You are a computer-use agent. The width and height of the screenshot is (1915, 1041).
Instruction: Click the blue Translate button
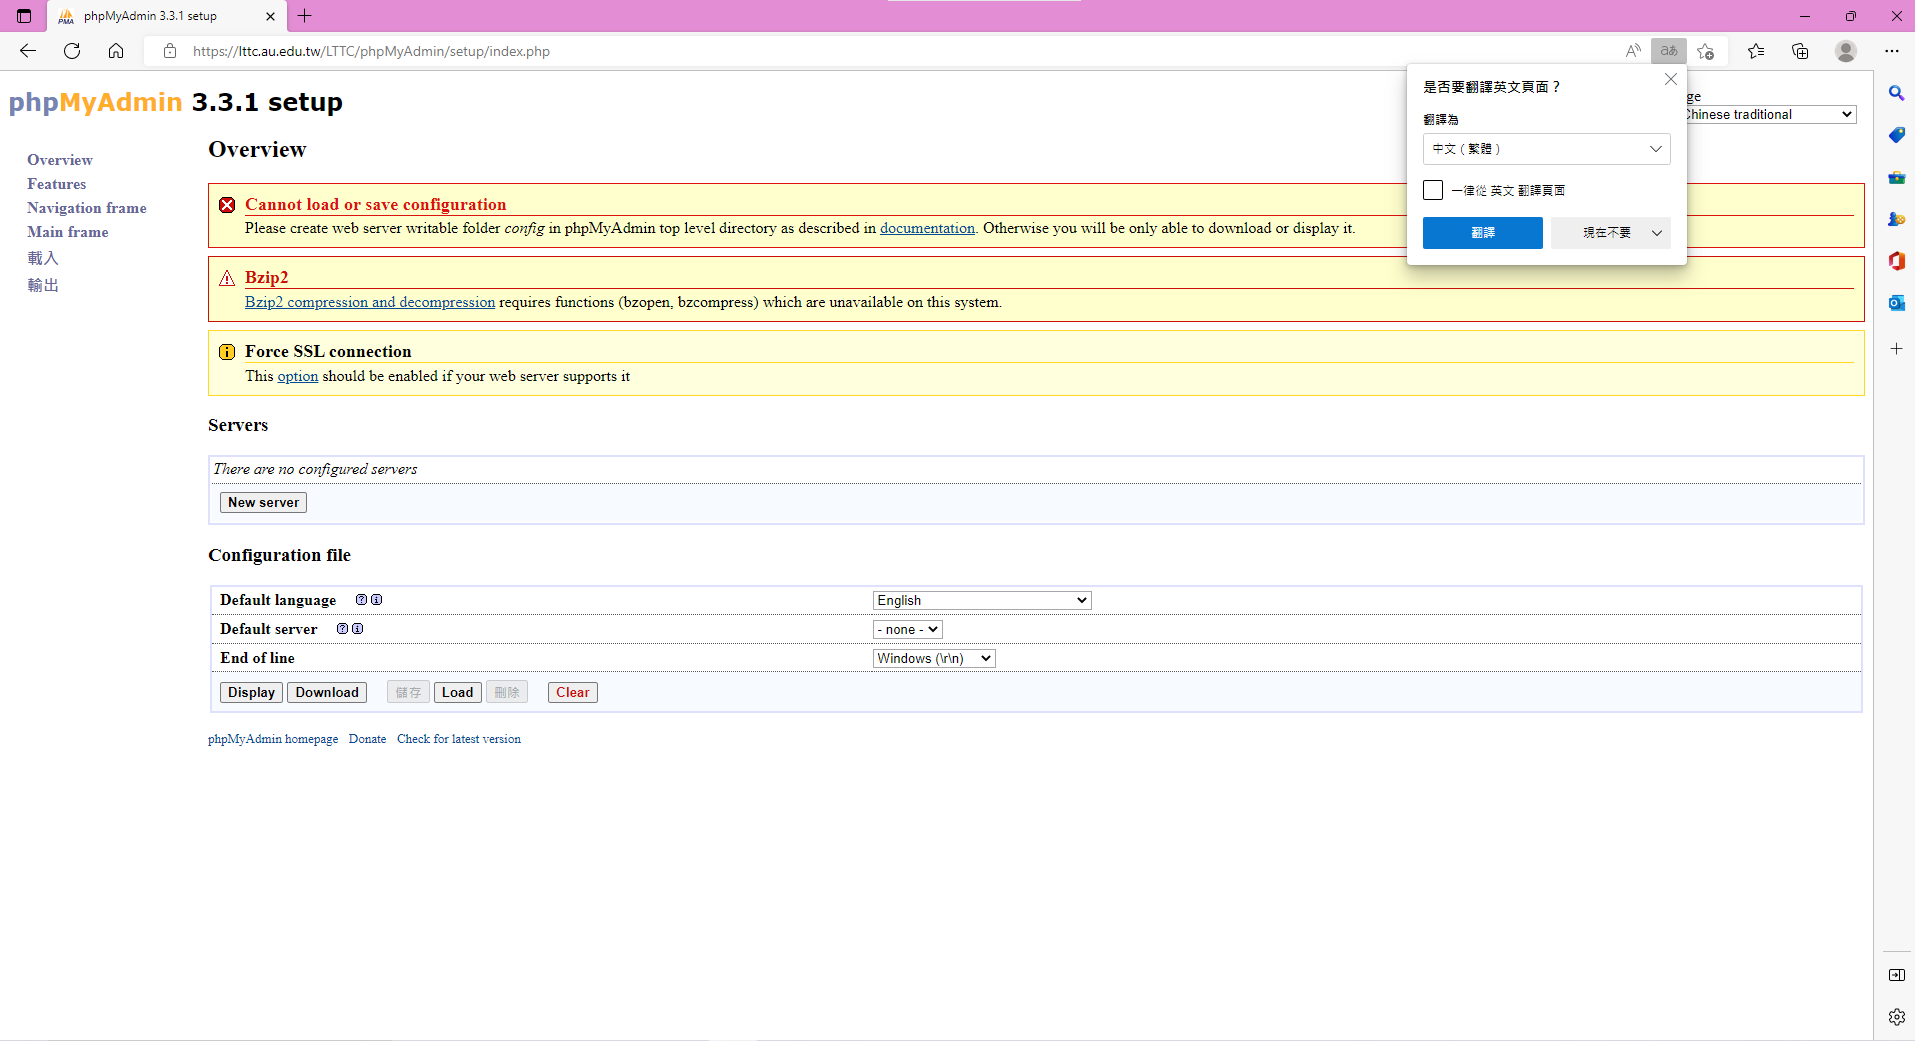click(1482, 233)
